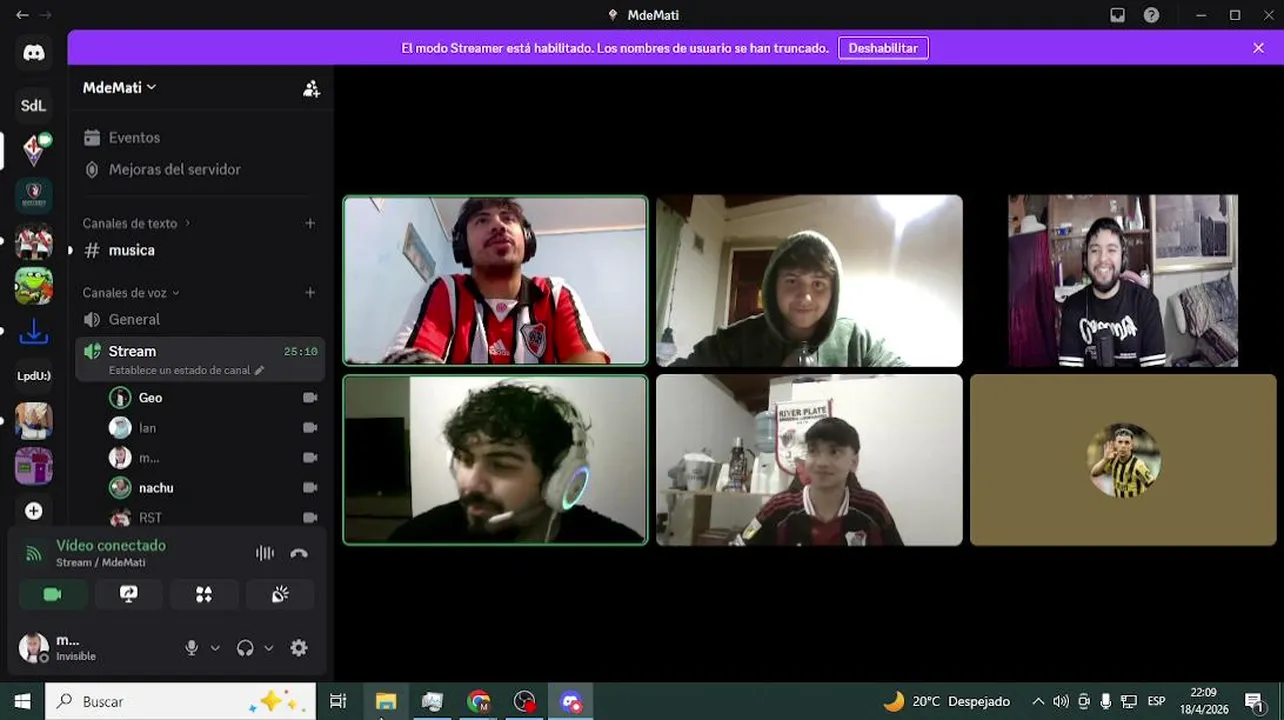Go back with left arrow
Image resolution: width=1284 pixels, height=720 pixels.
[x=22, y=15]
